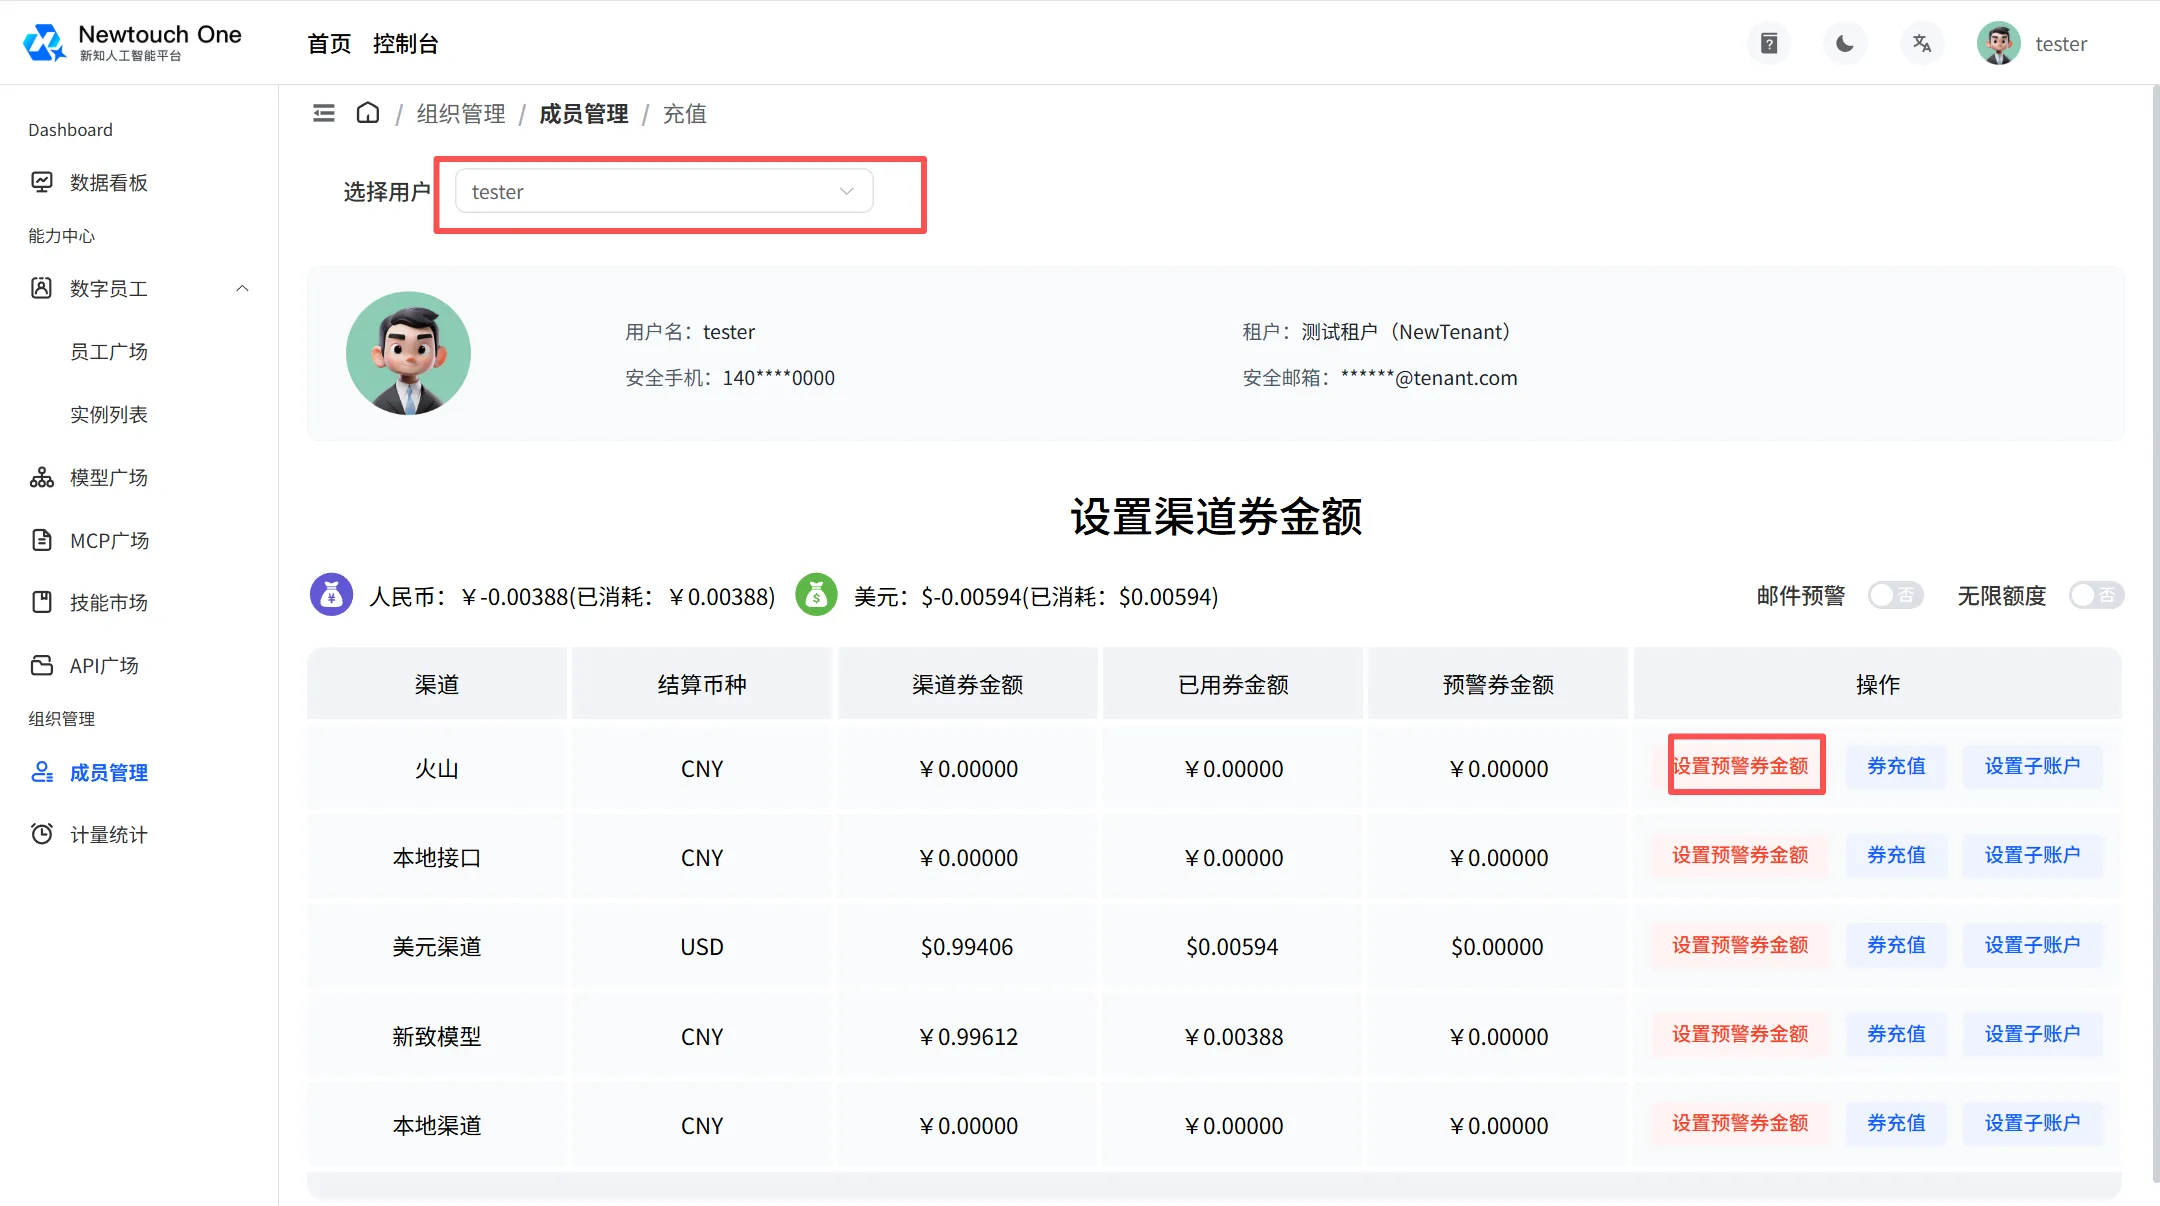Click the purple RMB money bag icon

click(331, 595)
